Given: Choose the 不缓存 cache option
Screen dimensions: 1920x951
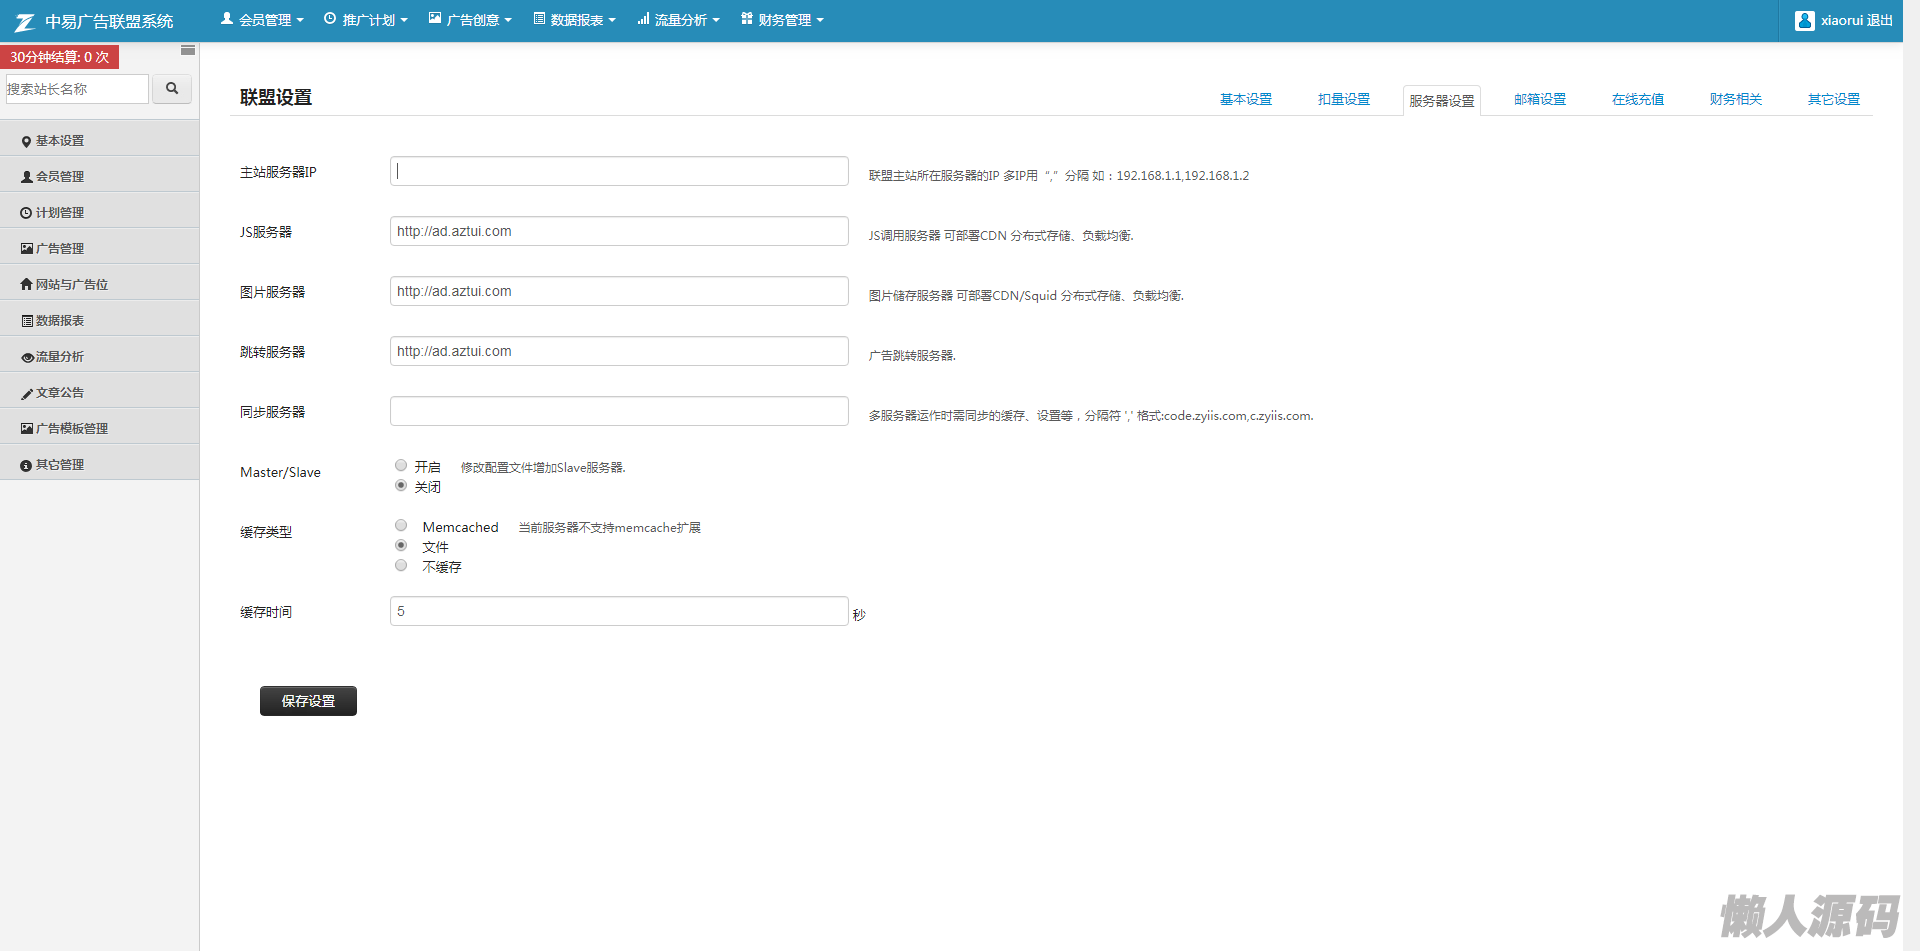Looking at the screenshot, I should click(401, 566).
